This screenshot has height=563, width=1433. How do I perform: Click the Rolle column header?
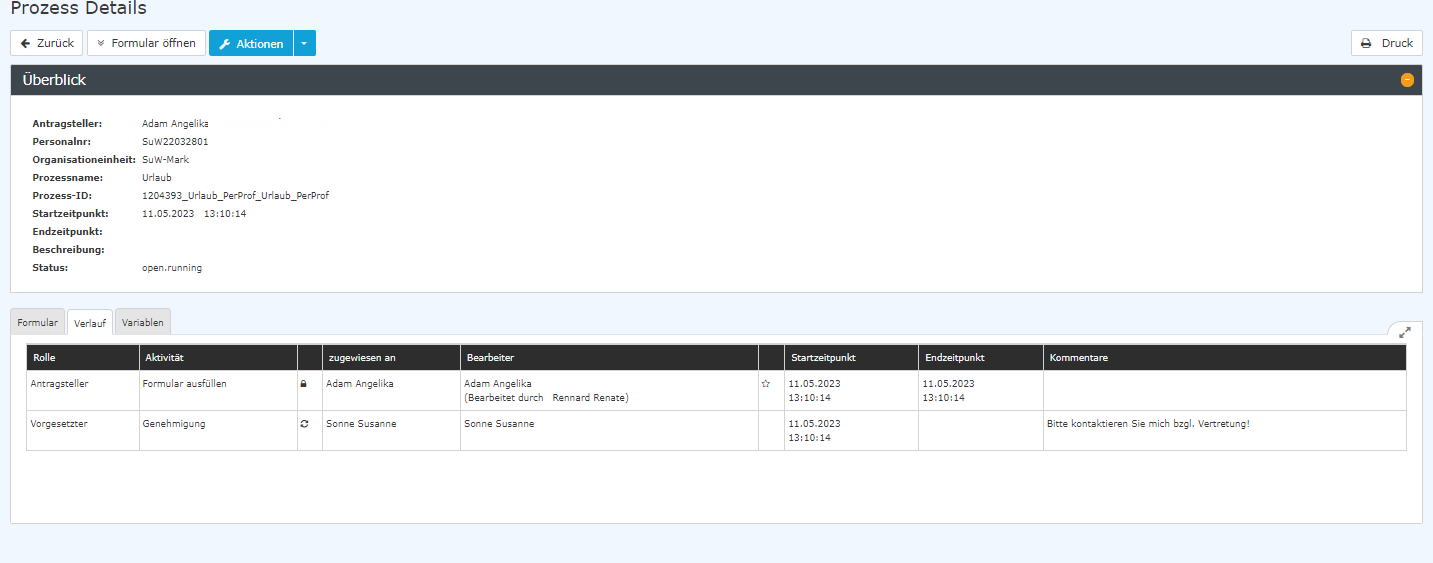pyautogui.click(x=44, y=358)
